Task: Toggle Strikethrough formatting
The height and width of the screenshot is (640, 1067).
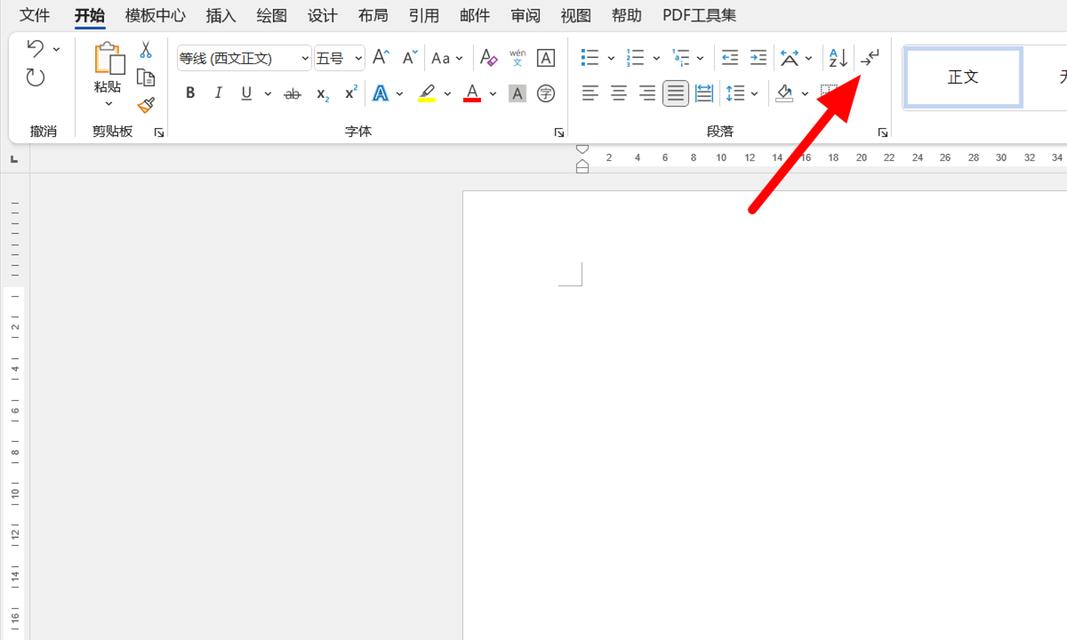Action: point(293,94)
